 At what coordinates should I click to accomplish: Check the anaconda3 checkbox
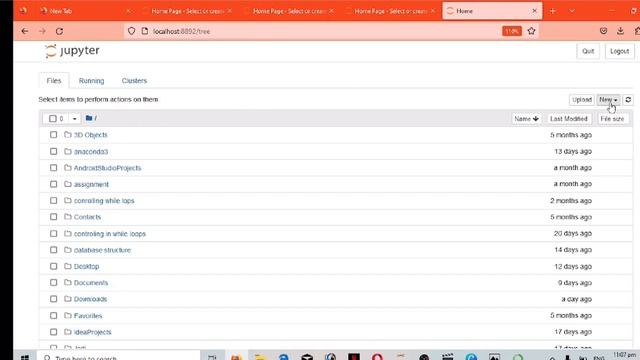(53, 151)
